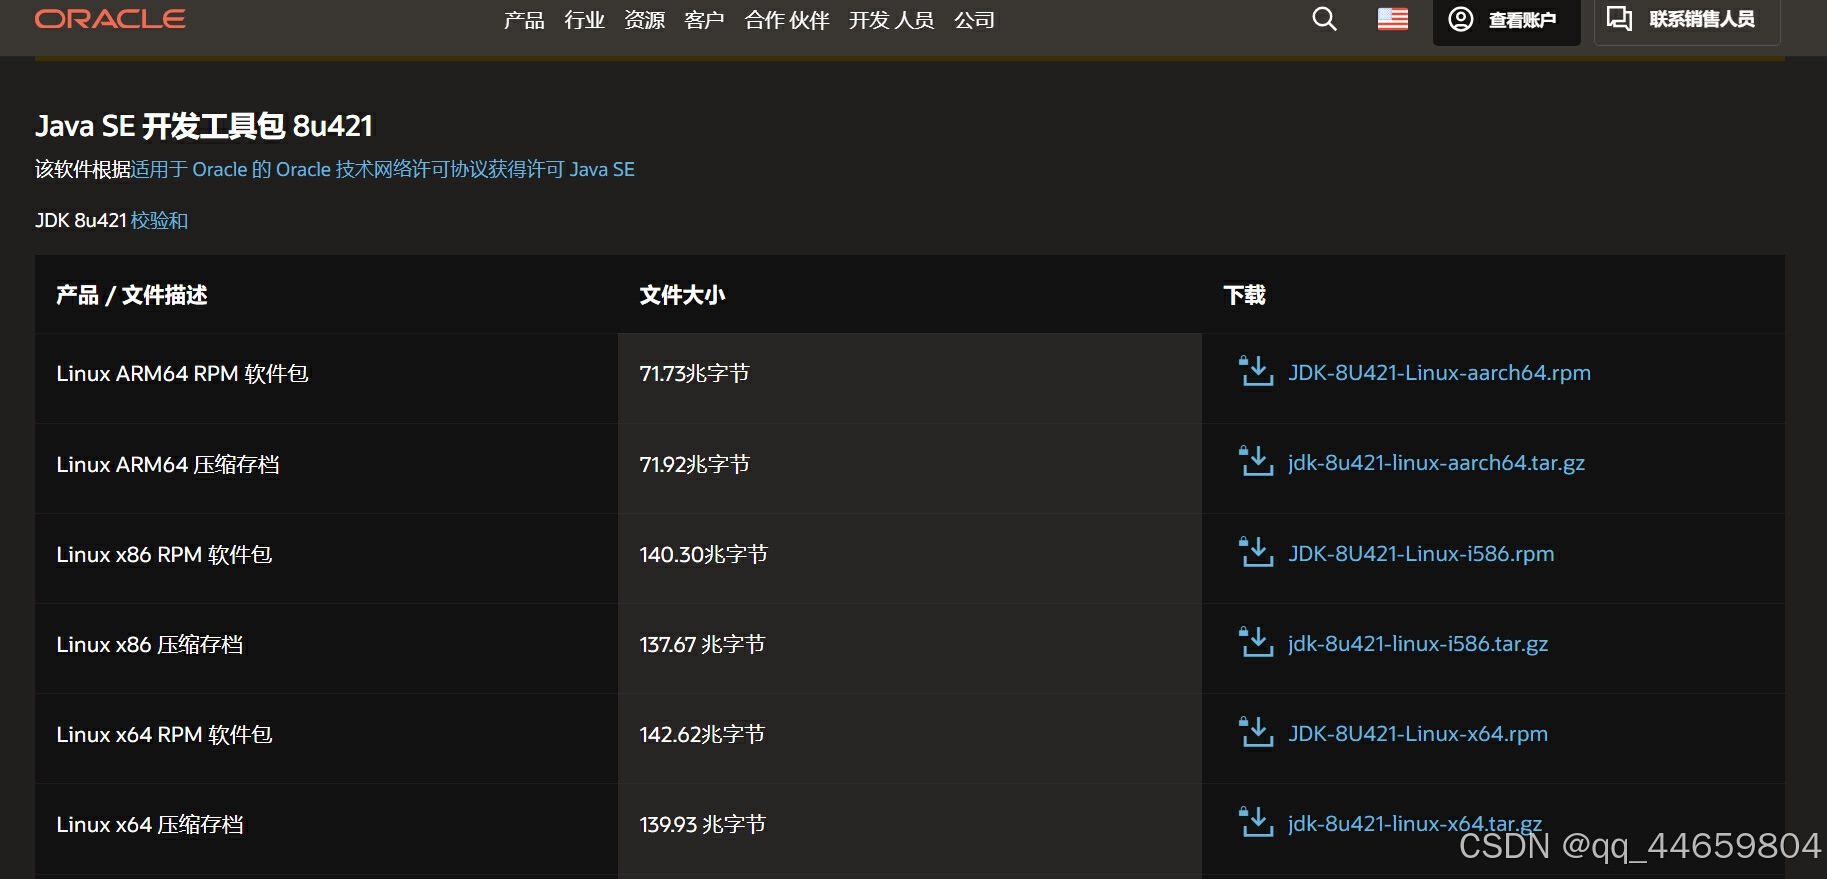Screen dimensions: 1827x879
Task: Download JDK-8U421-Linux-aarch64.rpm link
Action: pyautogui.click(x=1439, y=372)
